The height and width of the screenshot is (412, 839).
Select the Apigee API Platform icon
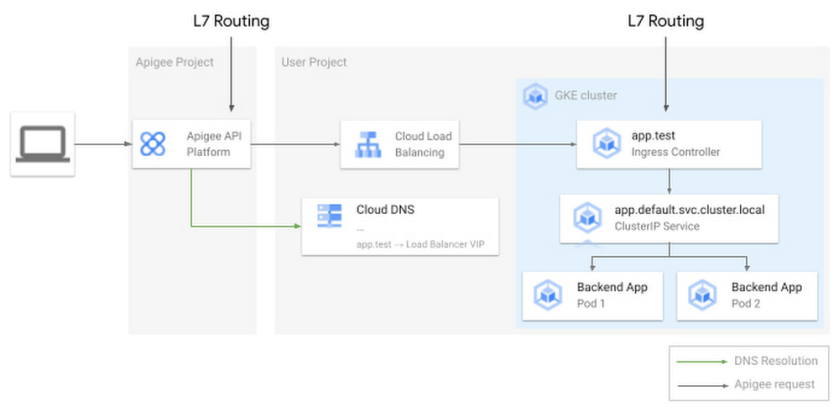click(153, 144)
